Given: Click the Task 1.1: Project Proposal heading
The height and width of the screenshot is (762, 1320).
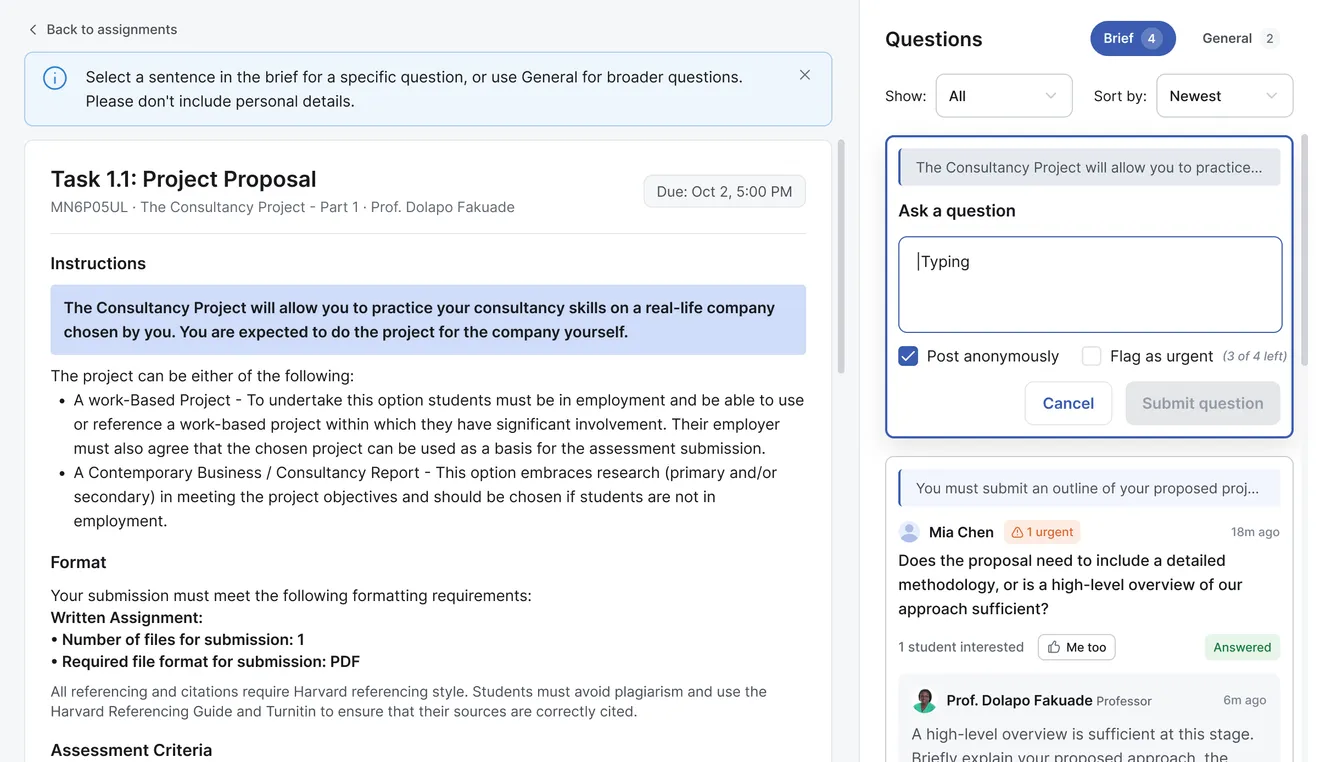Looking at the screenshot, I should click(x=184, y=179).
